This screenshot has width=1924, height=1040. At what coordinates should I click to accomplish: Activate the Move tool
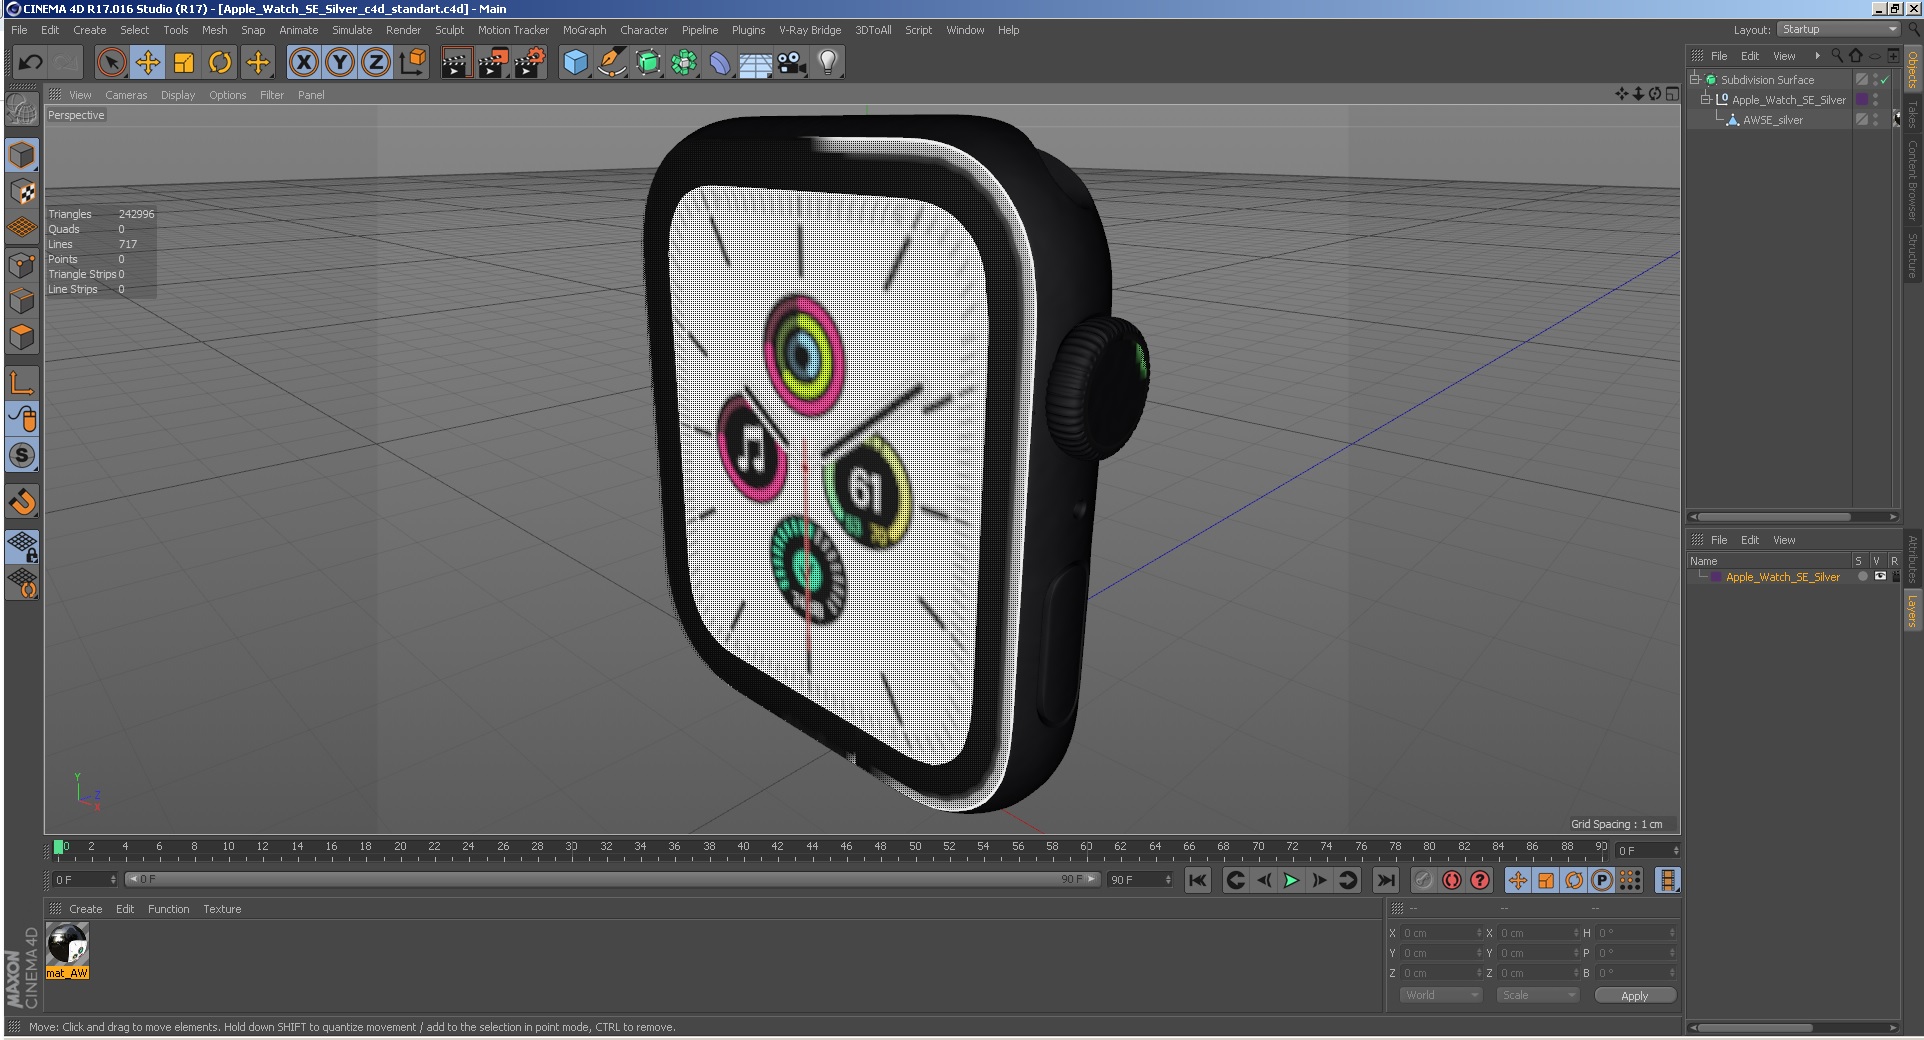[148, 63]
